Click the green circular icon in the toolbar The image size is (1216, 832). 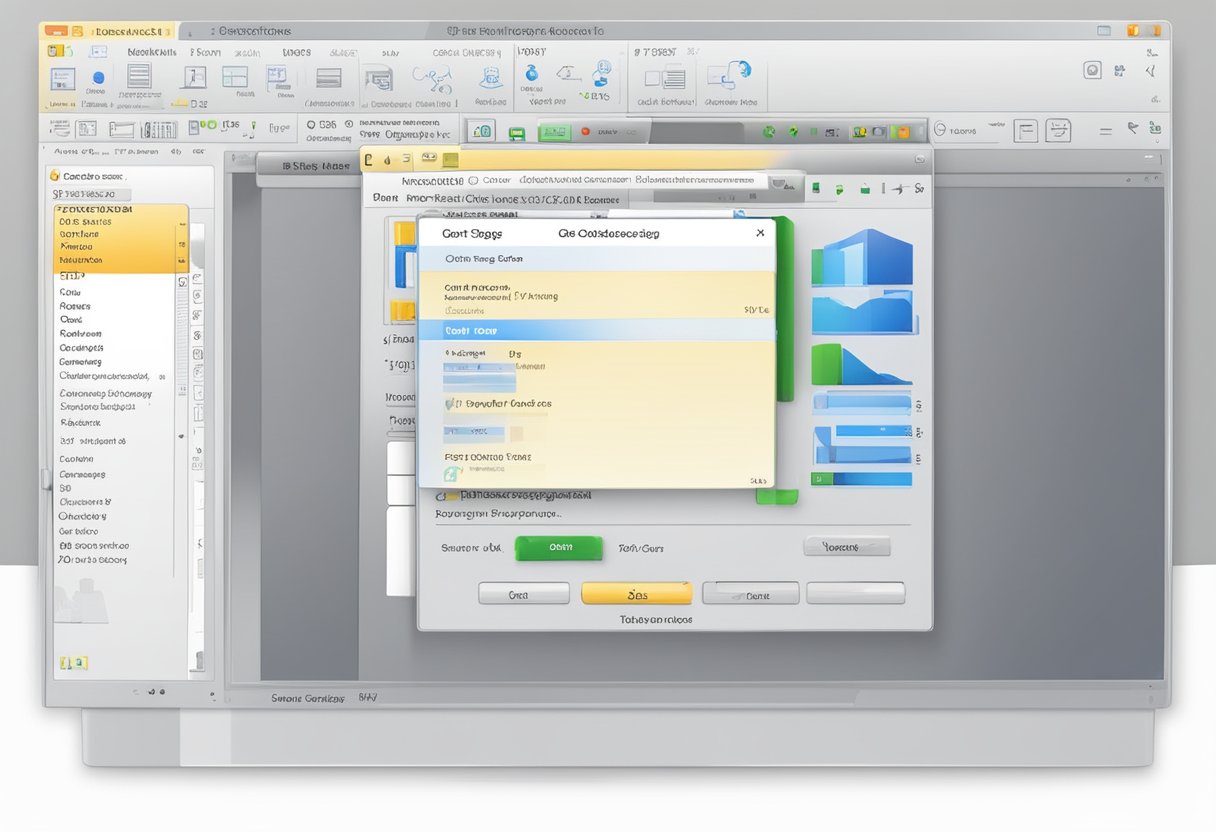pyautogui.click(x=769, y=132)
